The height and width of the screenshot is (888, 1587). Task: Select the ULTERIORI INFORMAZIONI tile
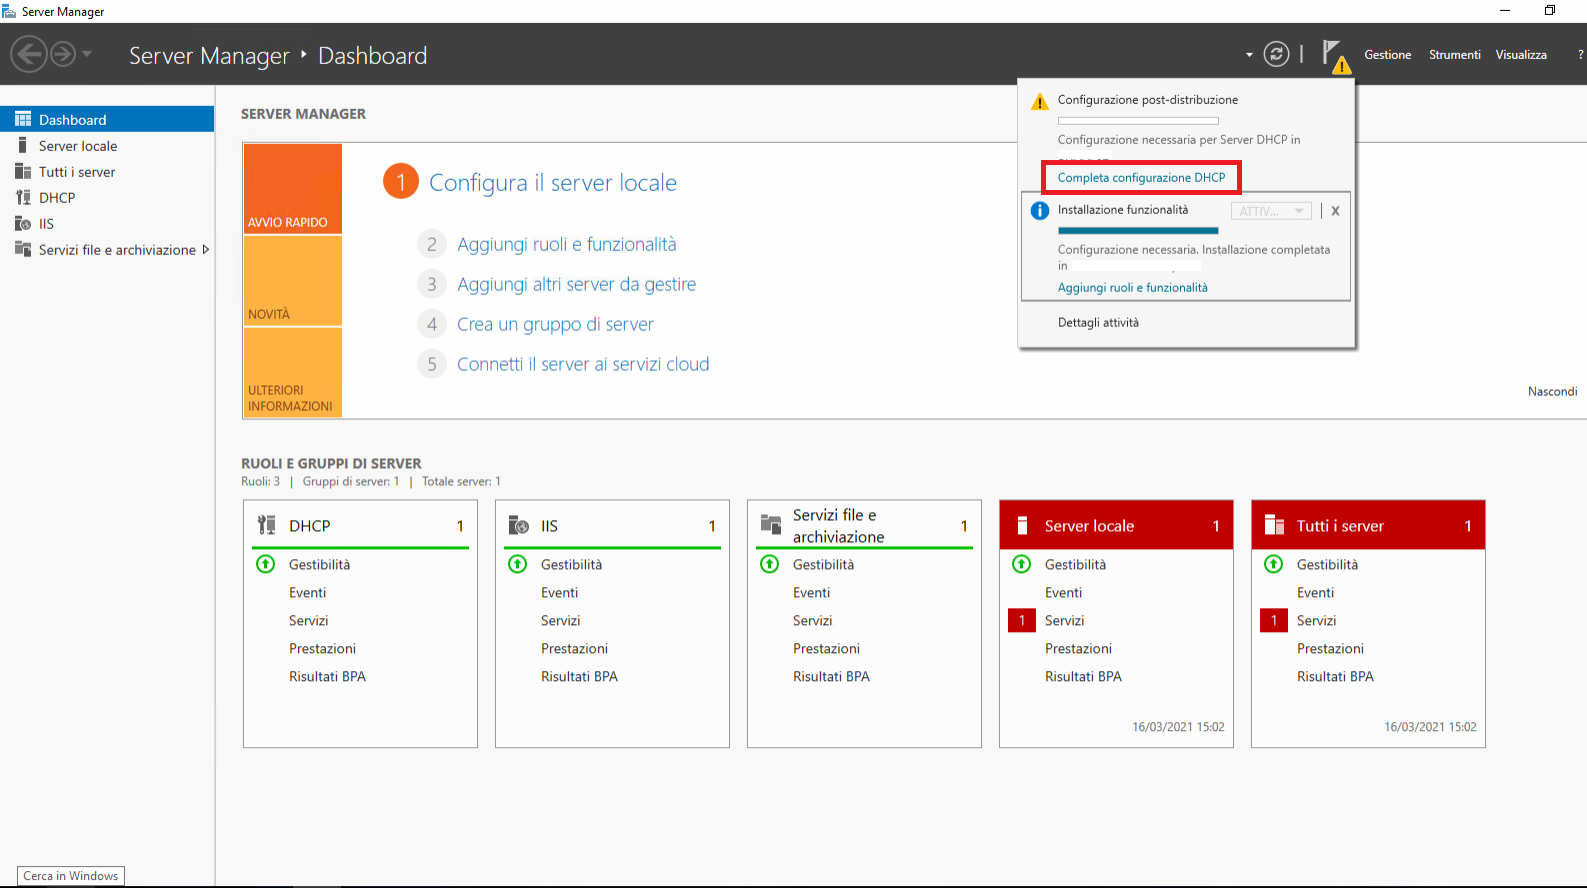pyautogui.click(x=292, y=372)
